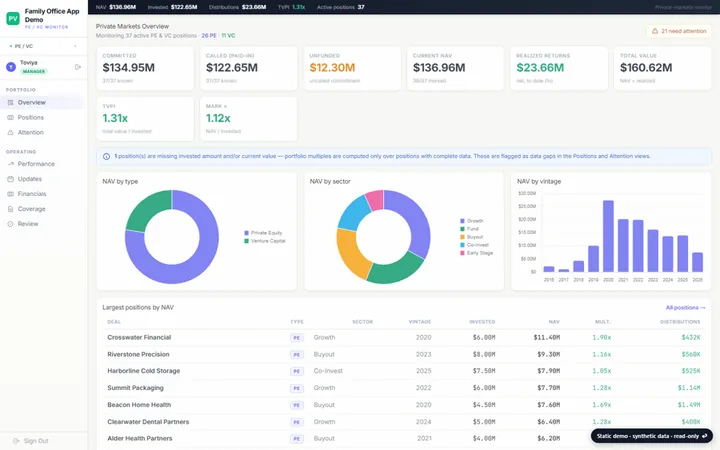Click the Coverage document icon in sidebar

tap(11, 209)
